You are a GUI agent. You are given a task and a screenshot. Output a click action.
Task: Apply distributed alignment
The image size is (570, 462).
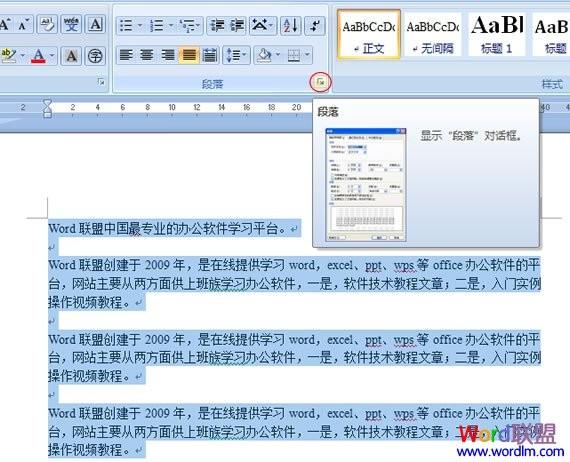point(210,55)
